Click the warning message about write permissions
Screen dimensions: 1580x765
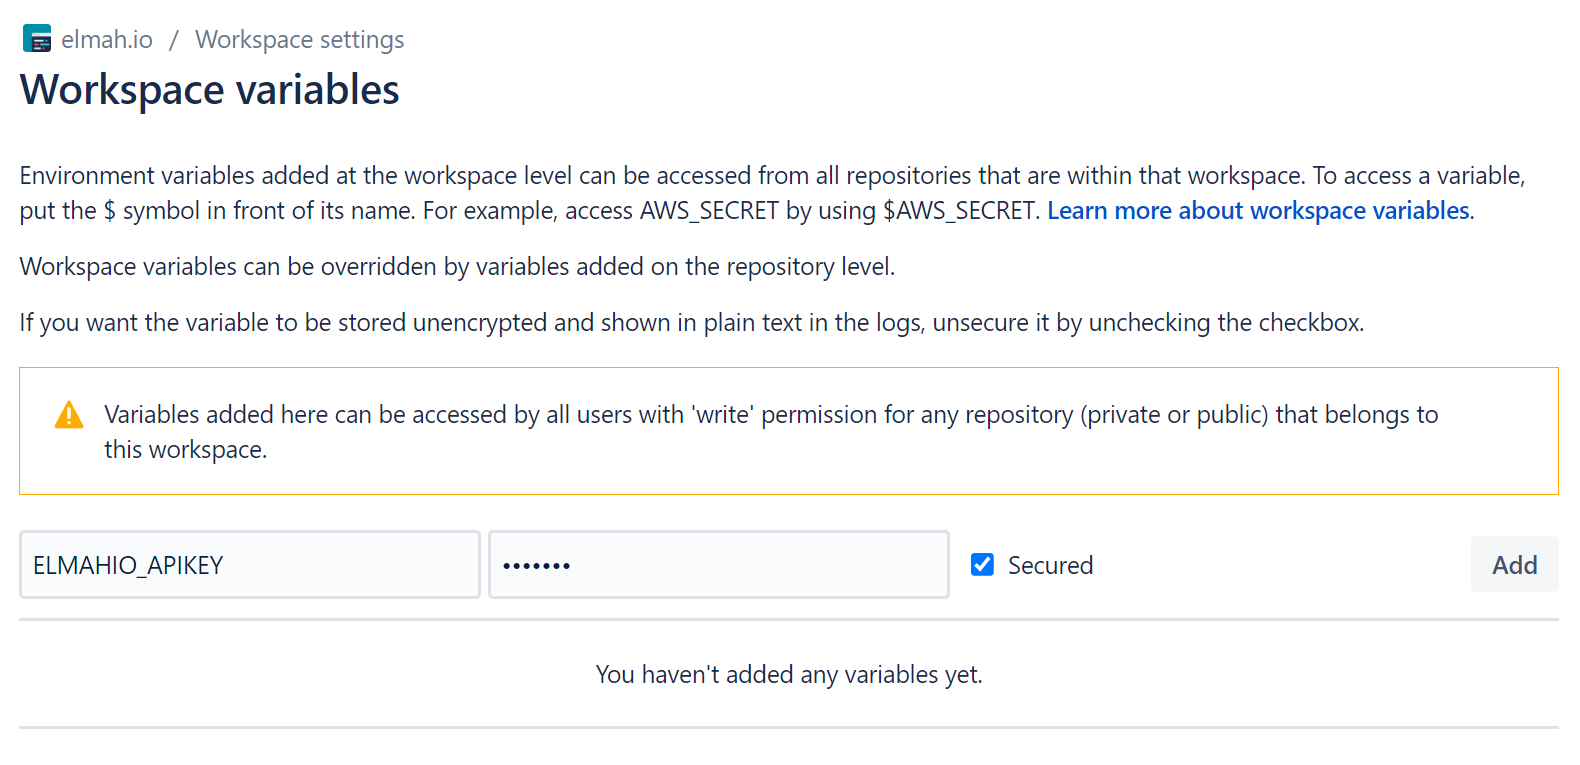[770, 431]
